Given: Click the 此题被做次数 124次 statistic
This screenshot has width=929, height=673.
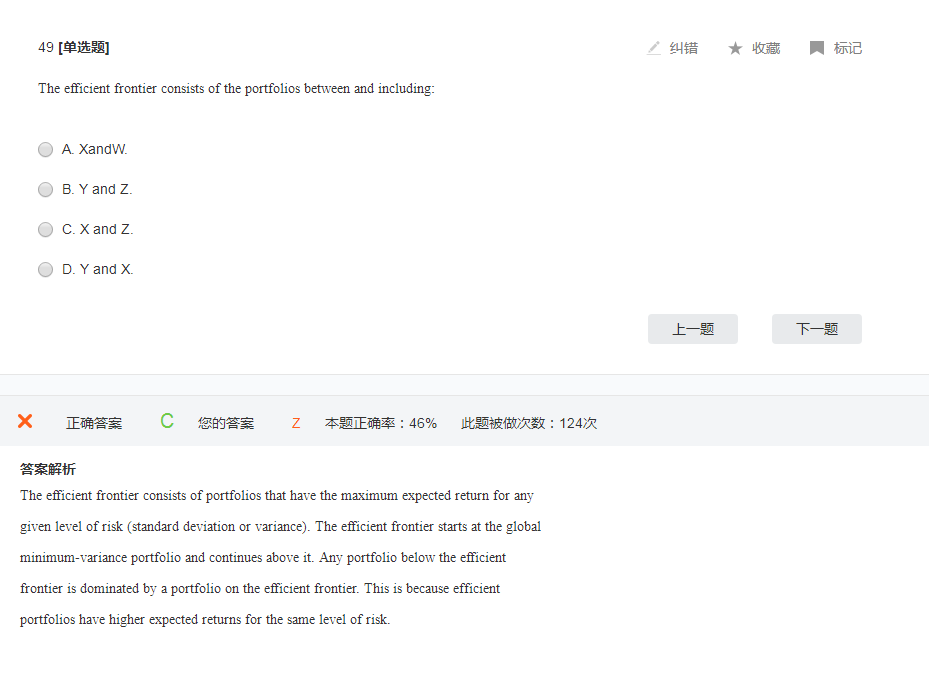Looking at the screenshot, I should pyautogui.click(x=529, y=423).
